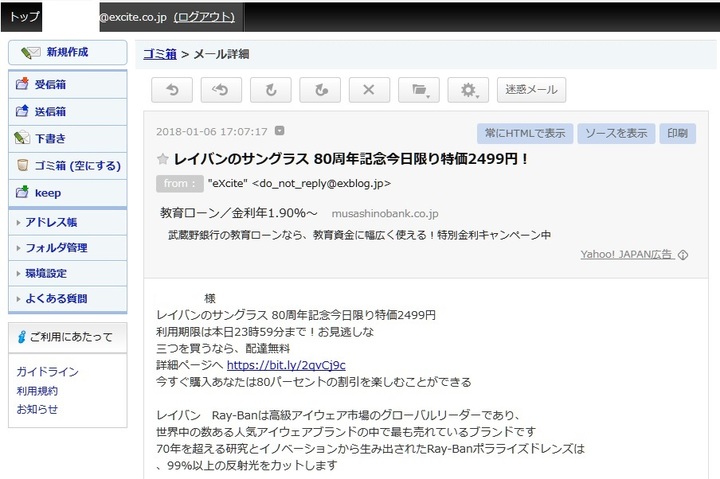
Task: Click the ログアウト link
Action: [204, 17]
